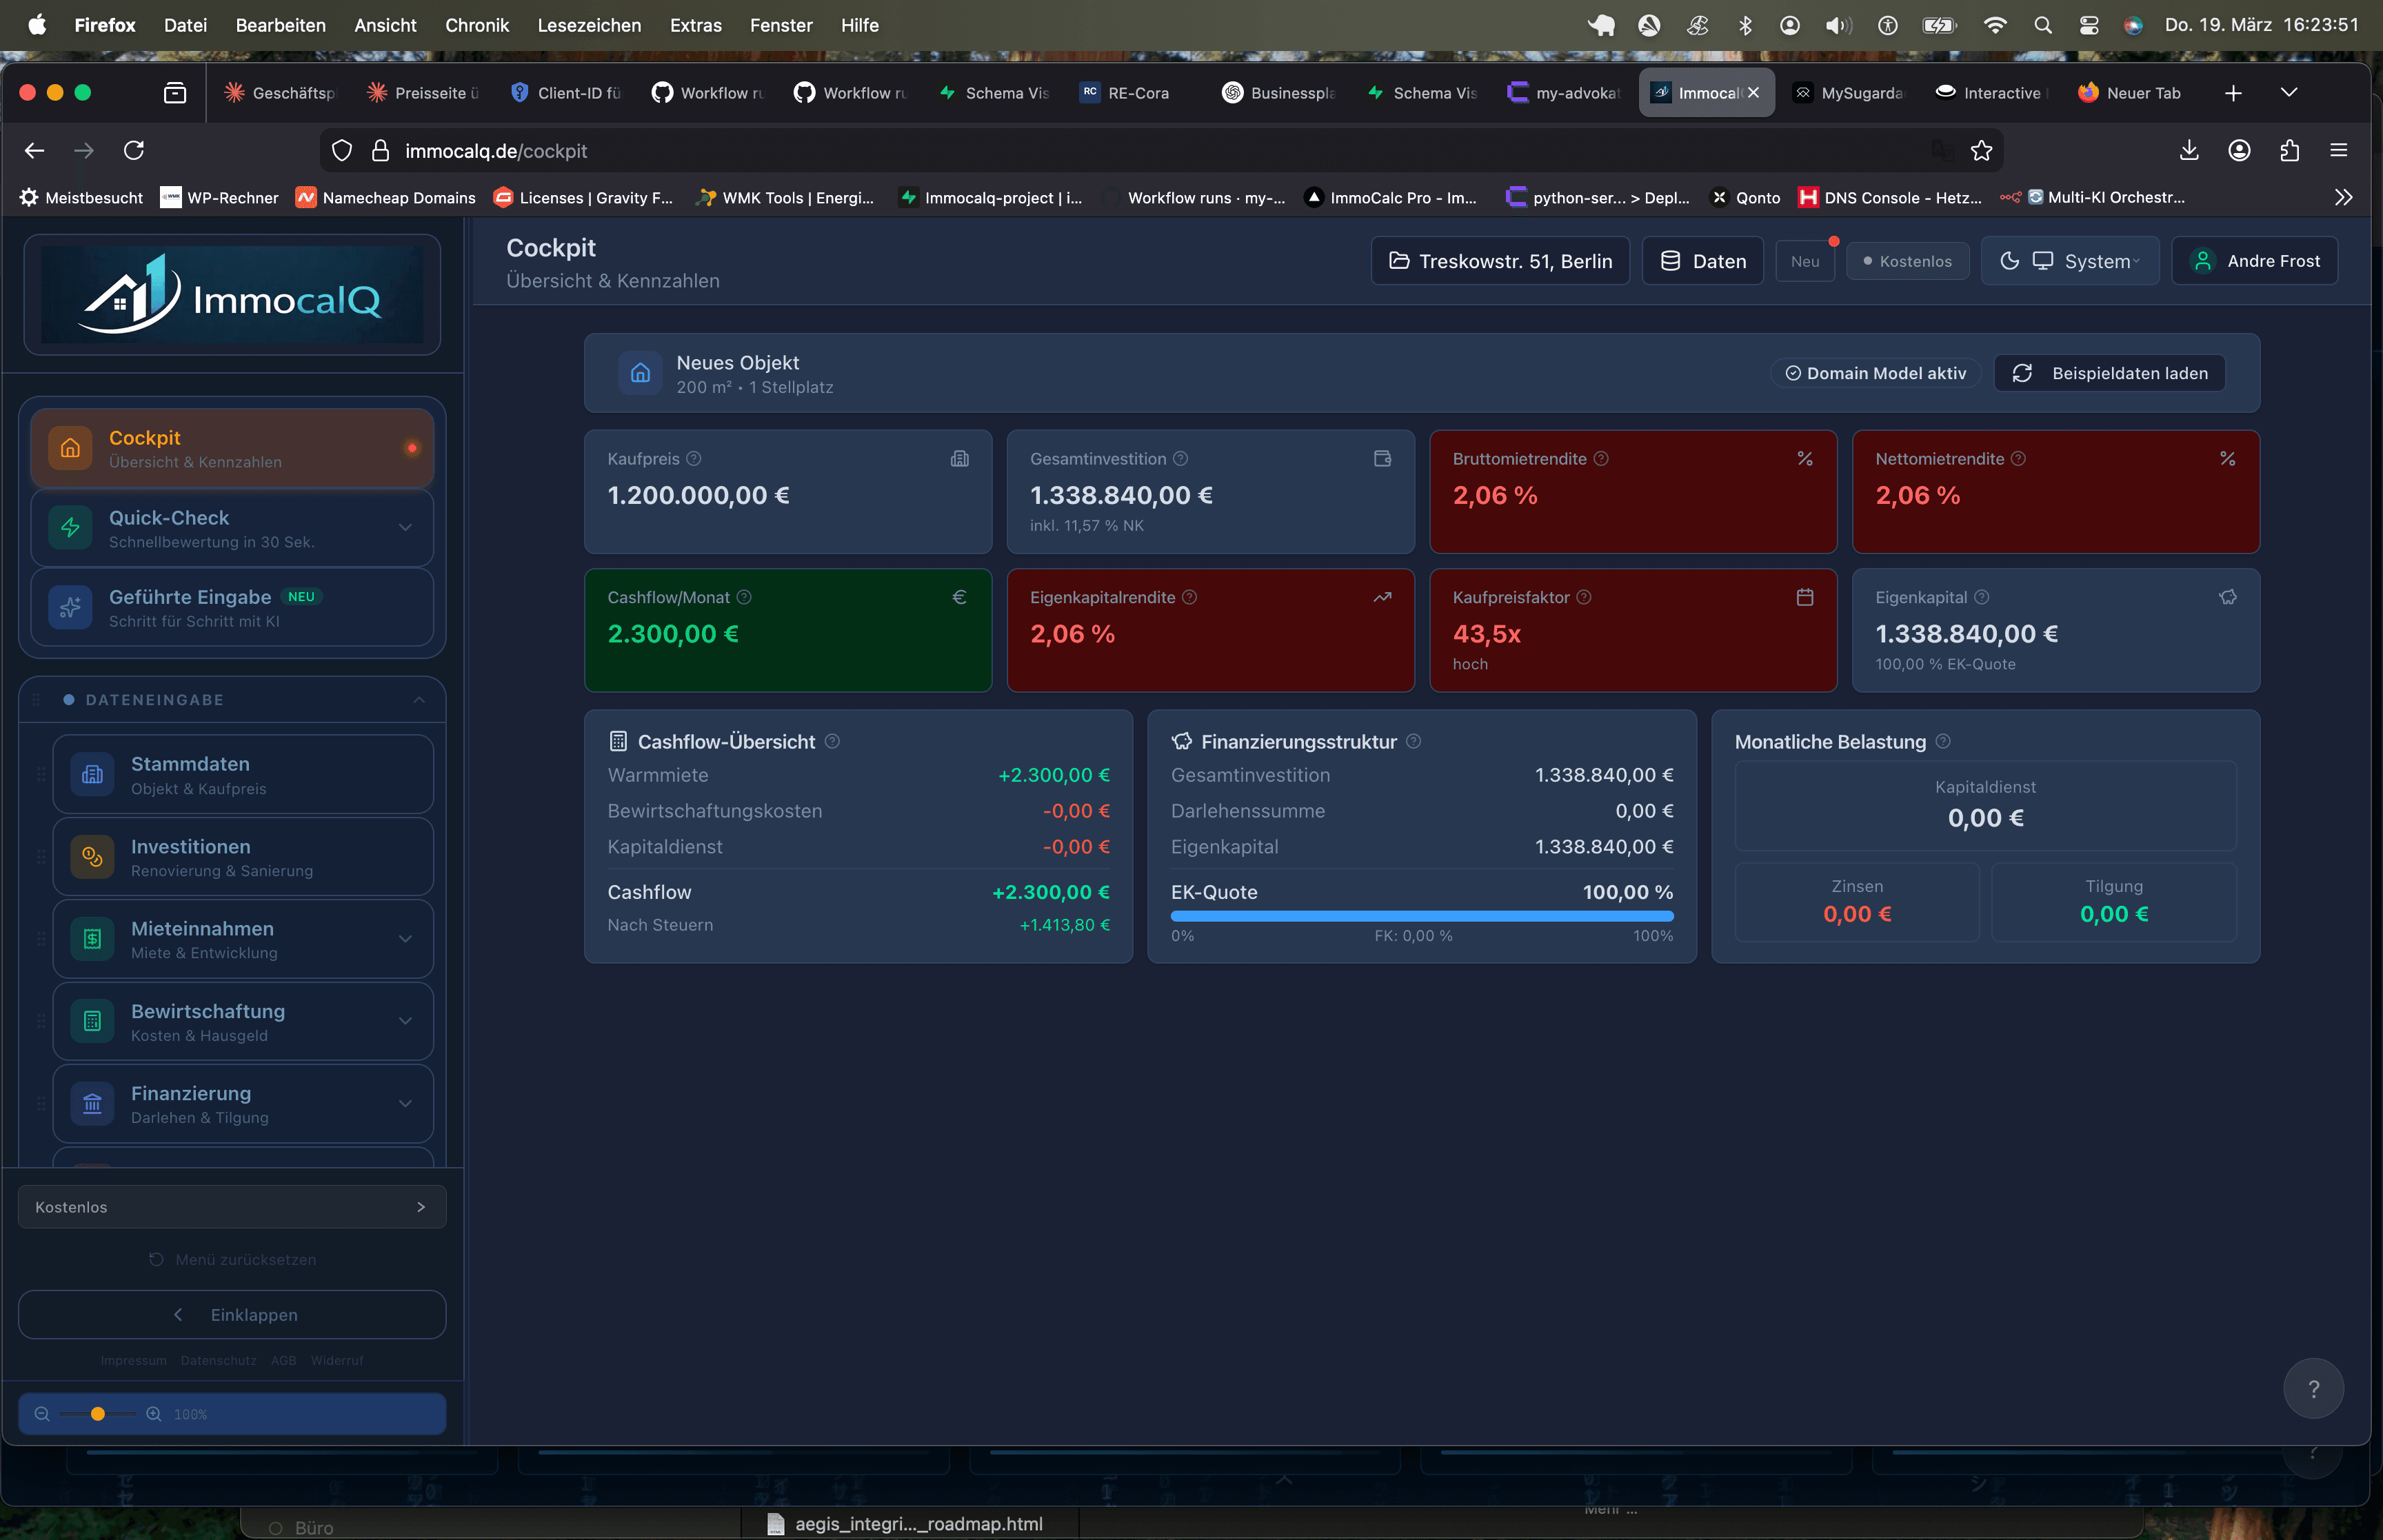Open the Treskowstr. 51, Berlin project selector
The height and width of the screenshot is (1540, 2383).
point(1500,261)
